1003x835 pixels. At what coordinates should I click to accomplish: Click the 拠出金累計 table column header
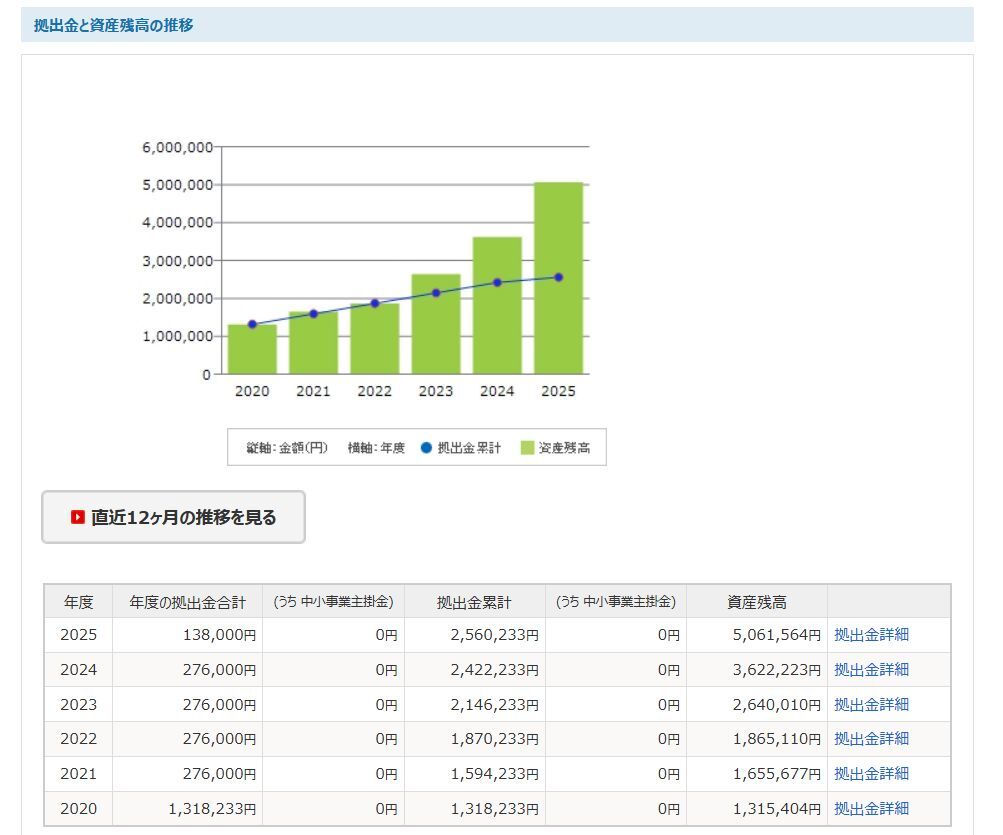(474, 602)
